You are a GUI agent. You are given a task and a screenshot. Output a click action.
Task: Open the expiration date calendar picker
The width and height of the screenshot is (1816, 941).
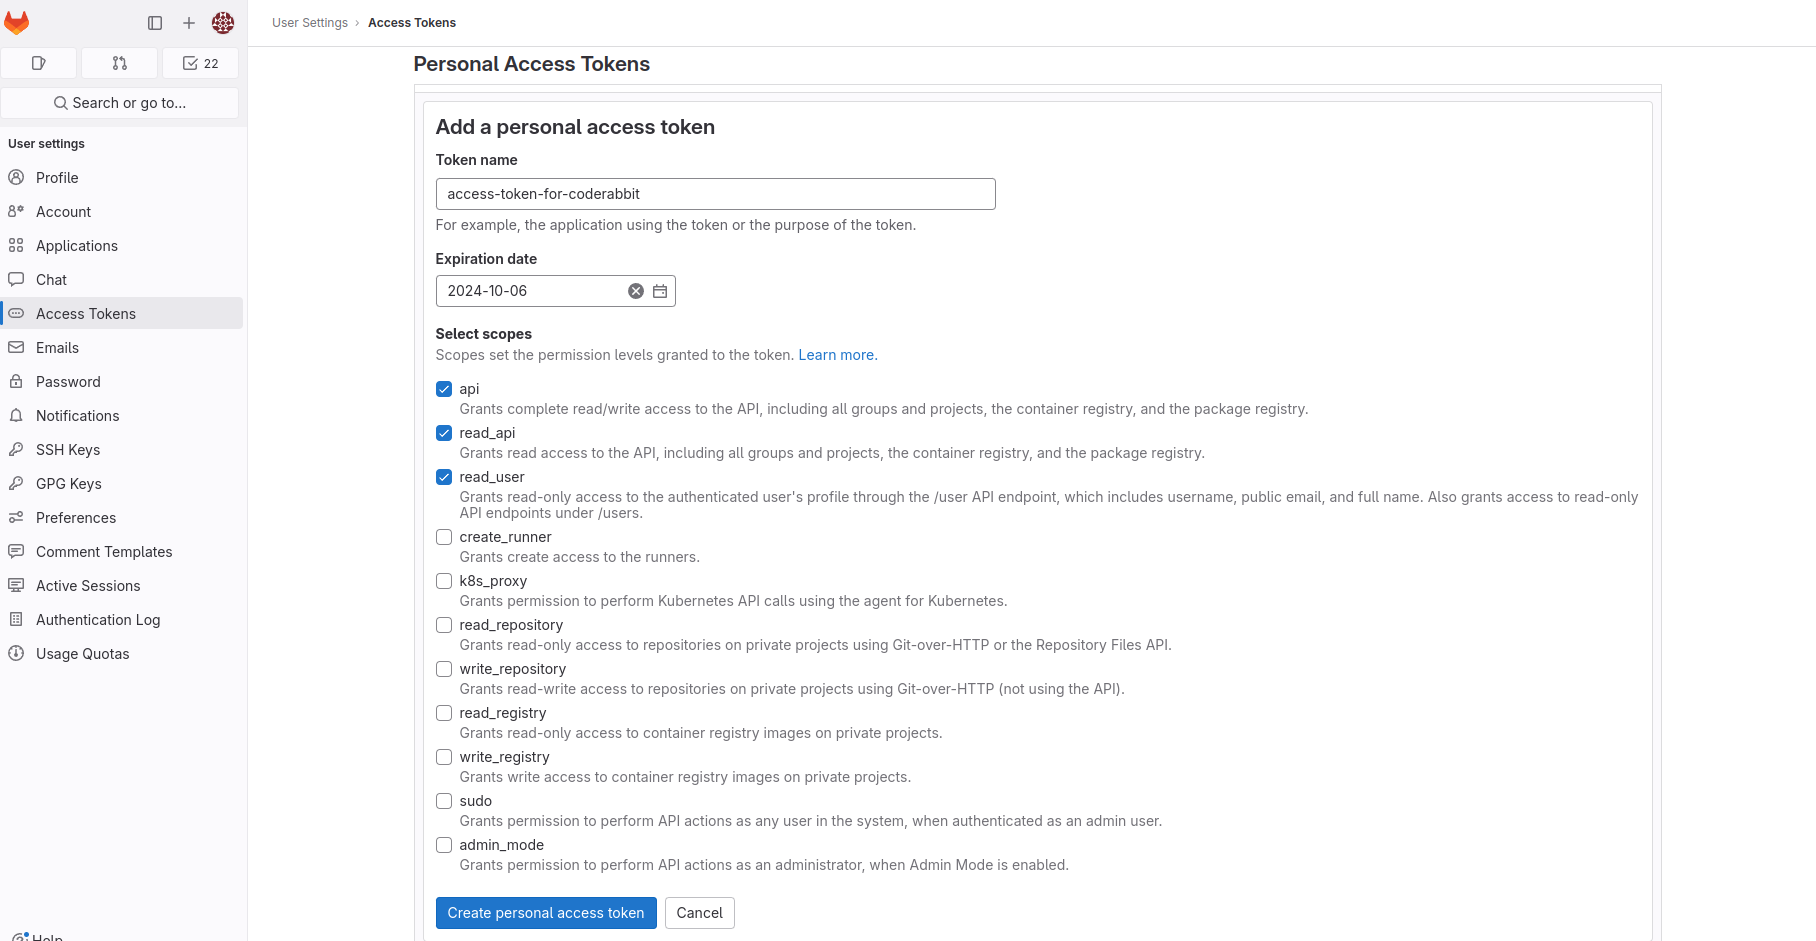660,290
